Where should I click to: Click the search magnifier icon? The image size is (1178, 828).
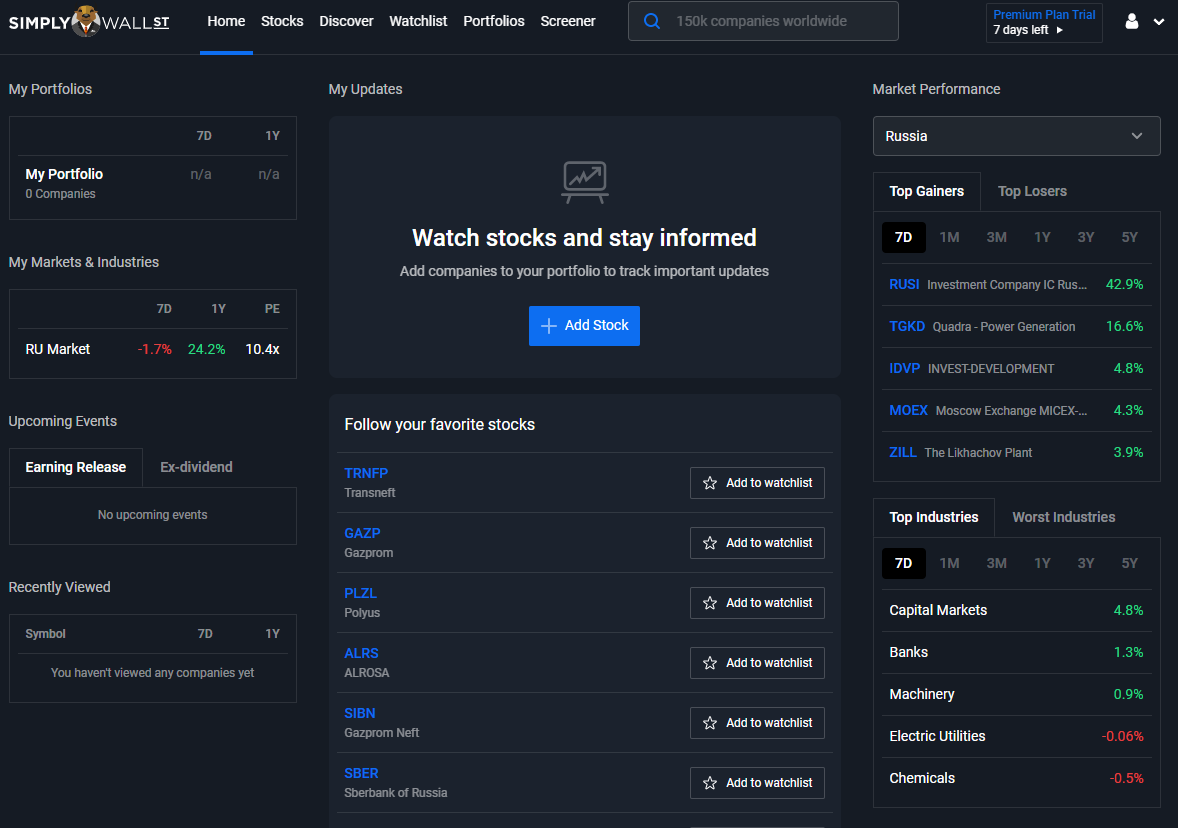pyautogui.click(x=652, y=21)
